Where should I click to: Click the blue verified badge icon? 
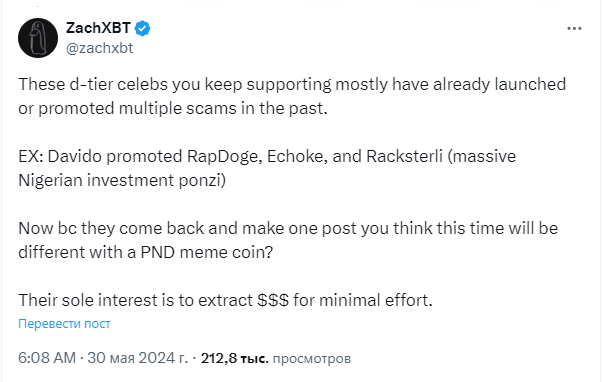tap(142, 28)
